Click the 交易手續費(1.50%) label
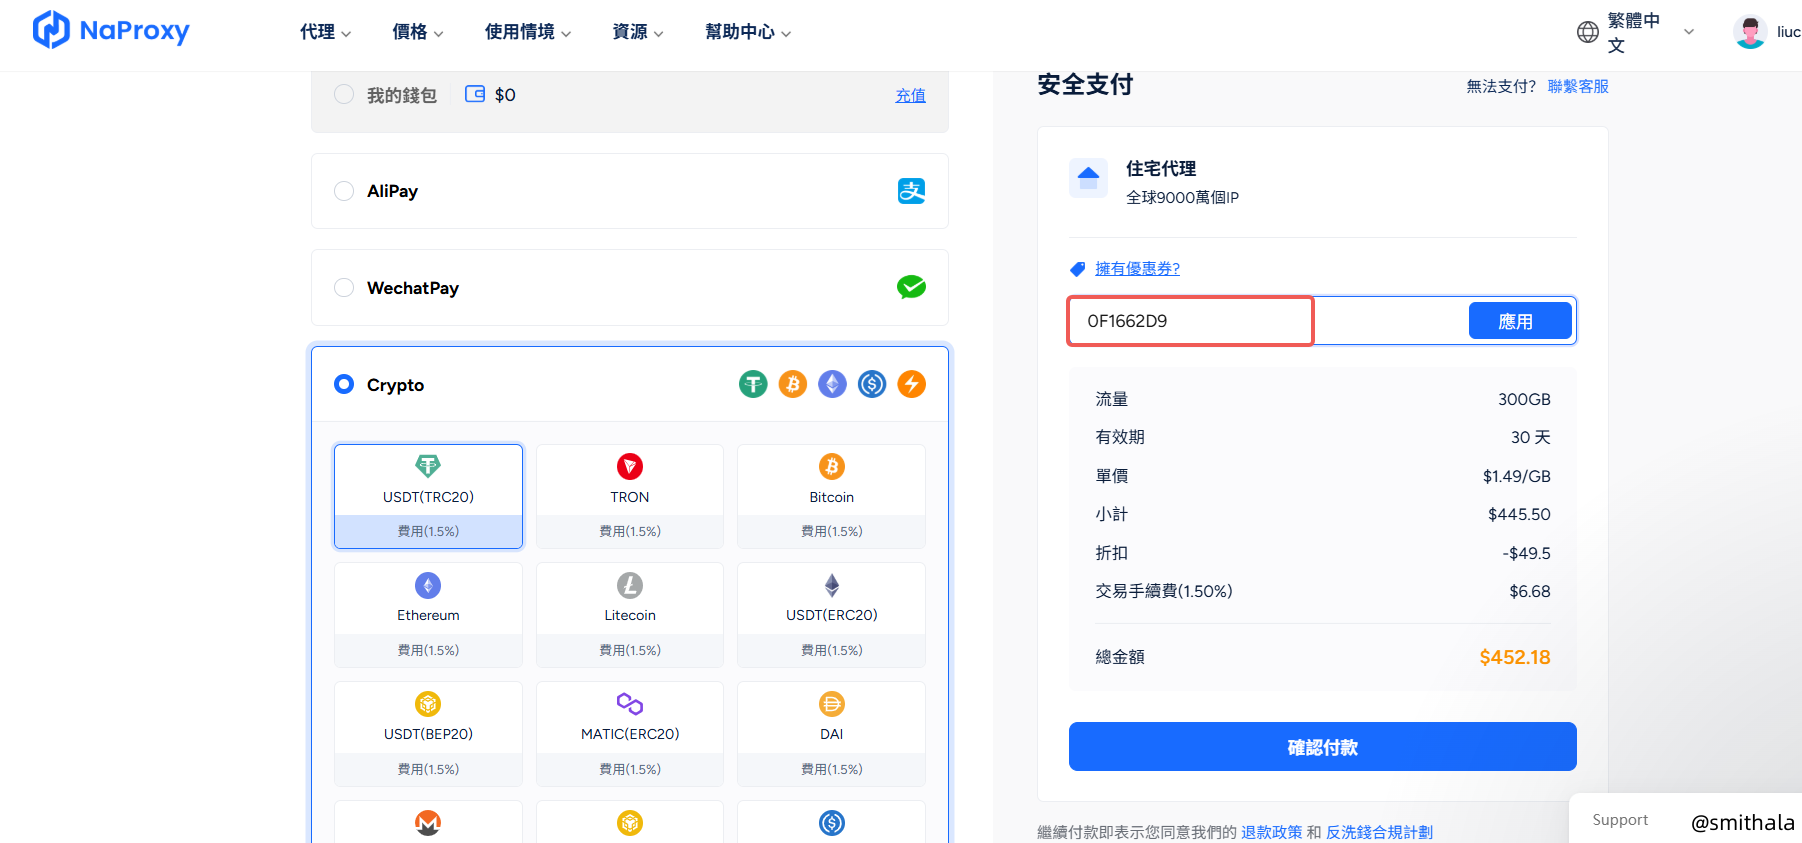Viewport: 1802px width, 843px height. pyautogui.click(x=1164, y=591)
